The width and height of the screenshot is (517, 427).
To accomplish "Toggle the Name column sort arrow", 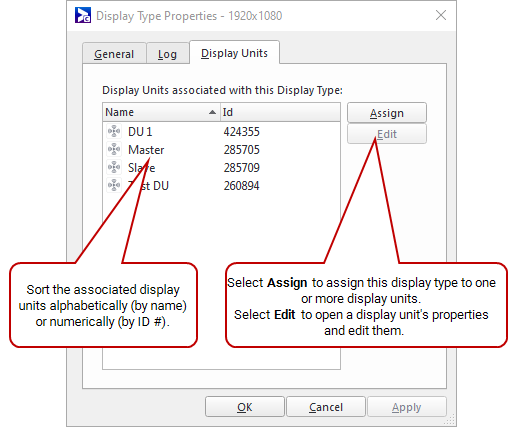I will click(212, 112).
